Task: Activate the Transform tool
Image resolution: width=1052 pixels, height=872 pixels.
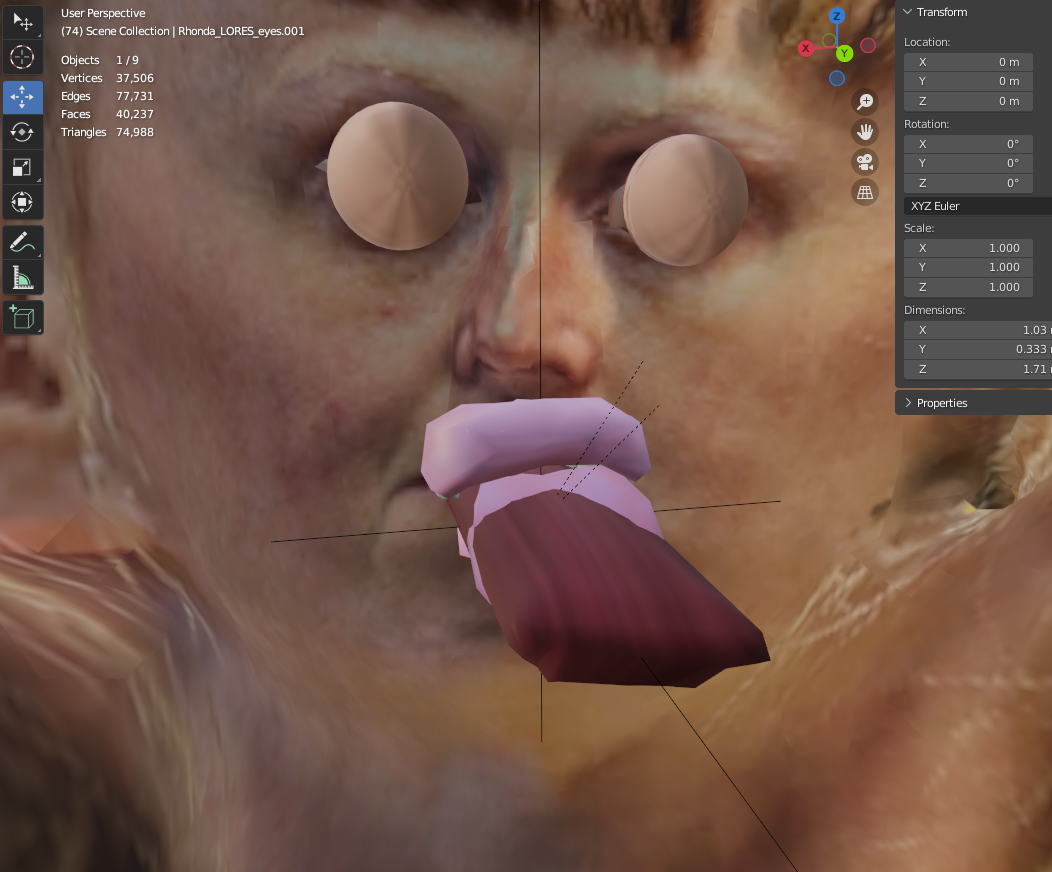Action: [23, 202]
